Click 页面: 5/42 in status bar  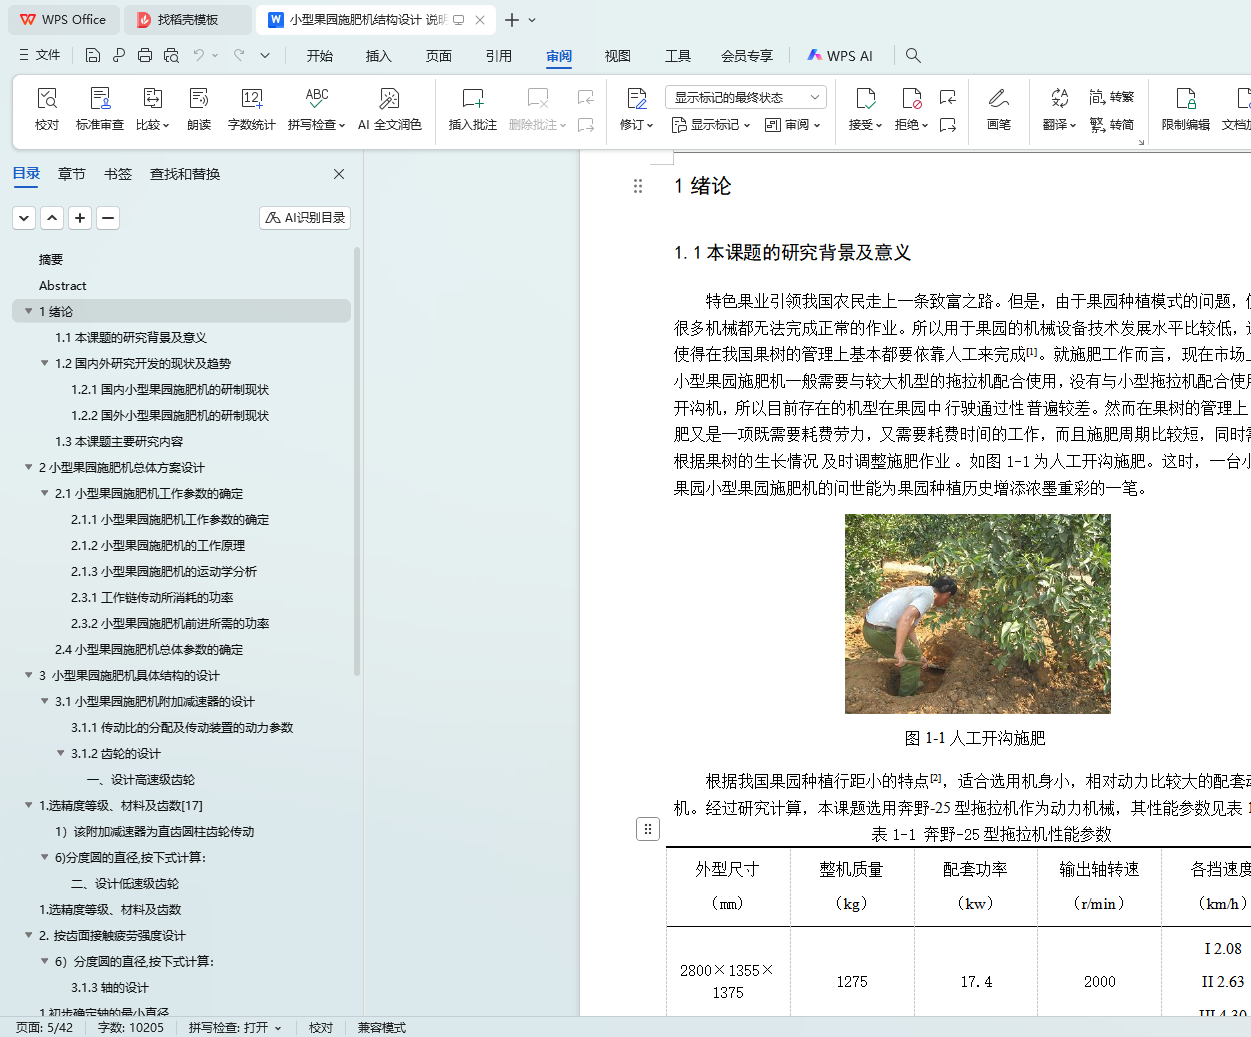point(44,1027)
